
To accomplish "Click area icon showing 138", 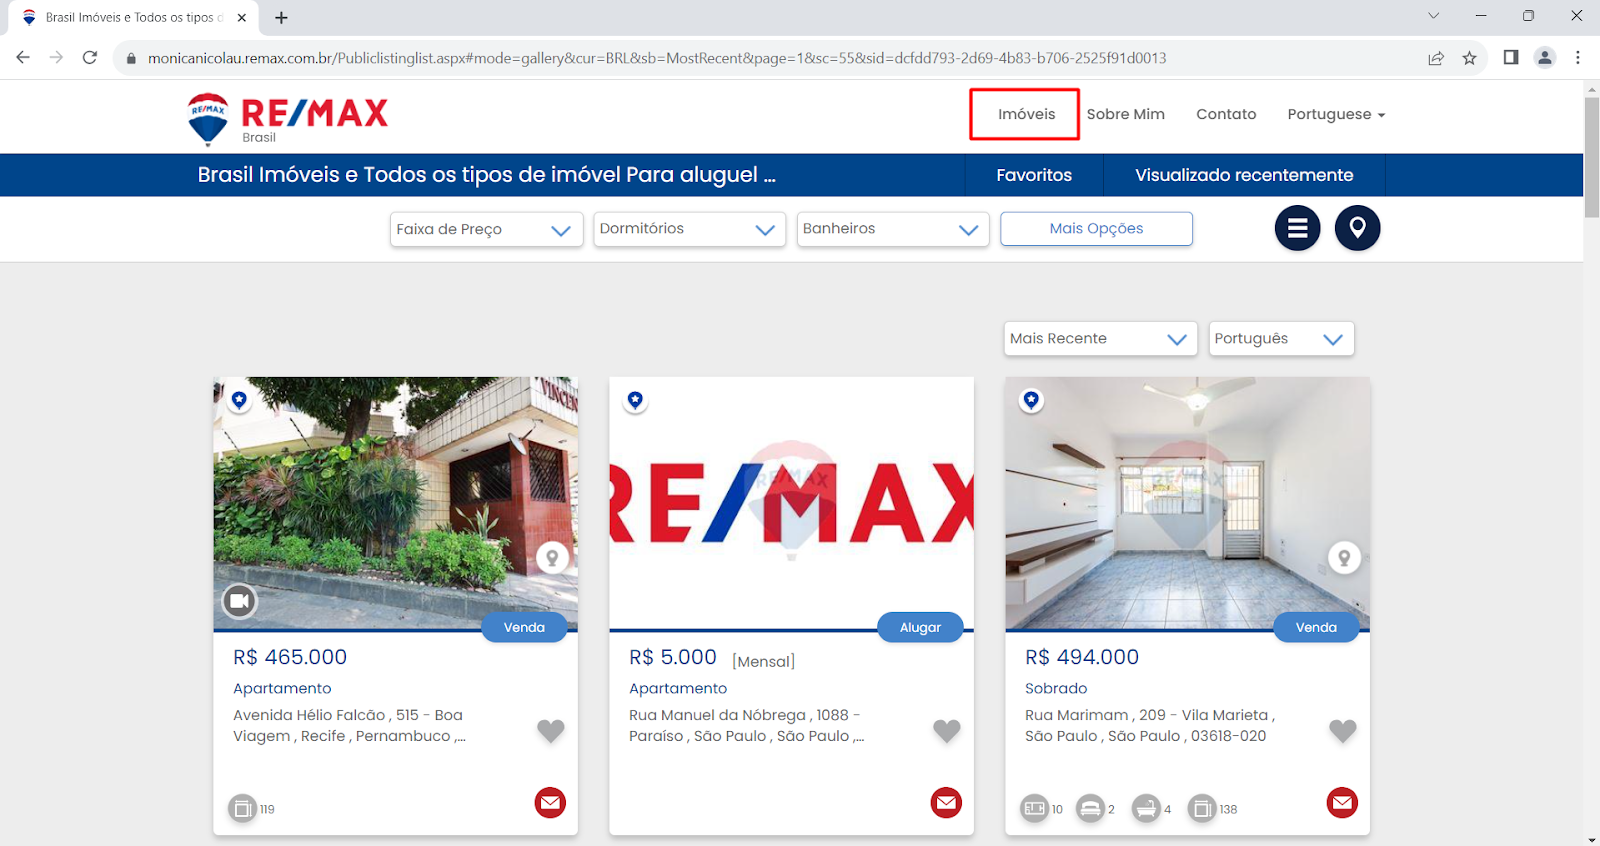I will pos(1202,808).
